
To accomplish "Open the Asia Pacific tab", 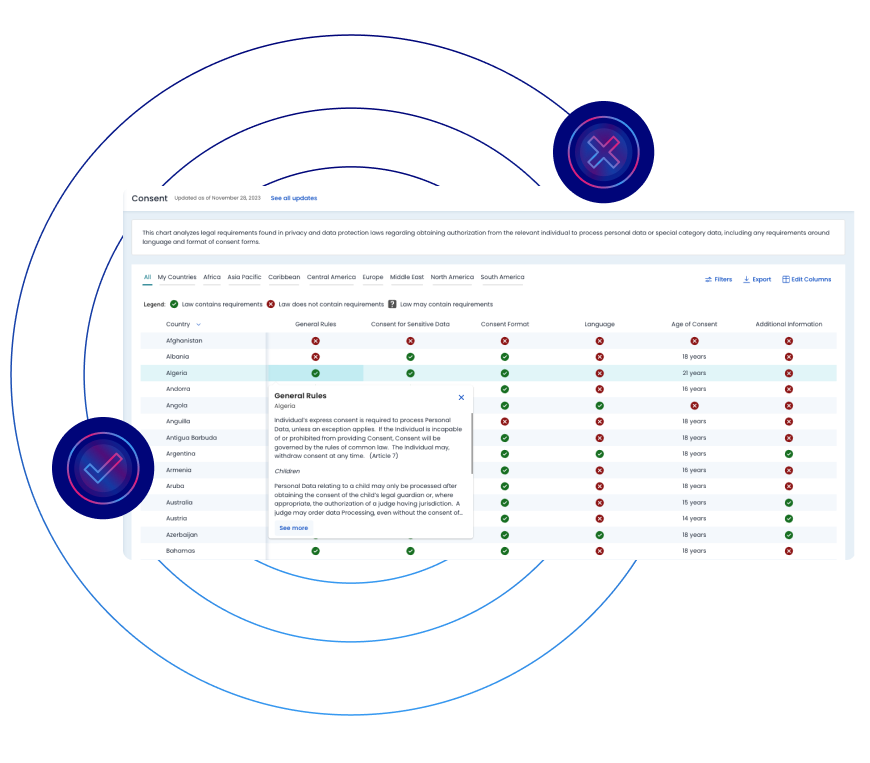I will [x=244, y=277].
